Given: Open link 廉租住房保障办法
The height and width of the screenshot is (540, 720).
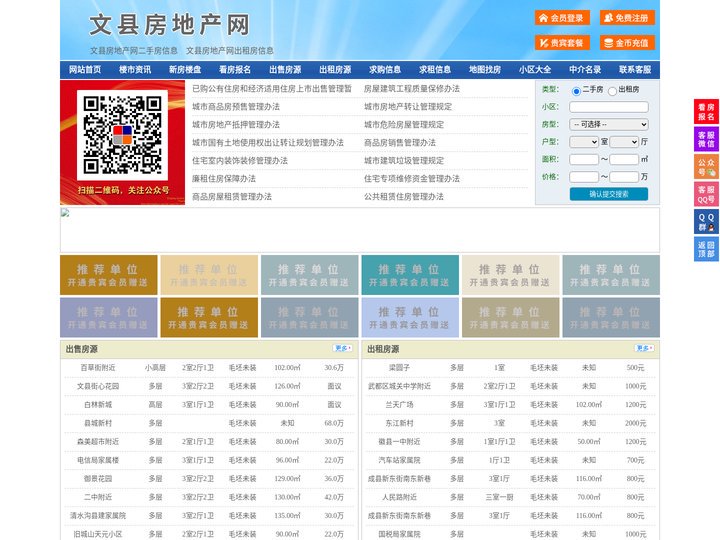Looking at the screenshot, I should (224, 178).
